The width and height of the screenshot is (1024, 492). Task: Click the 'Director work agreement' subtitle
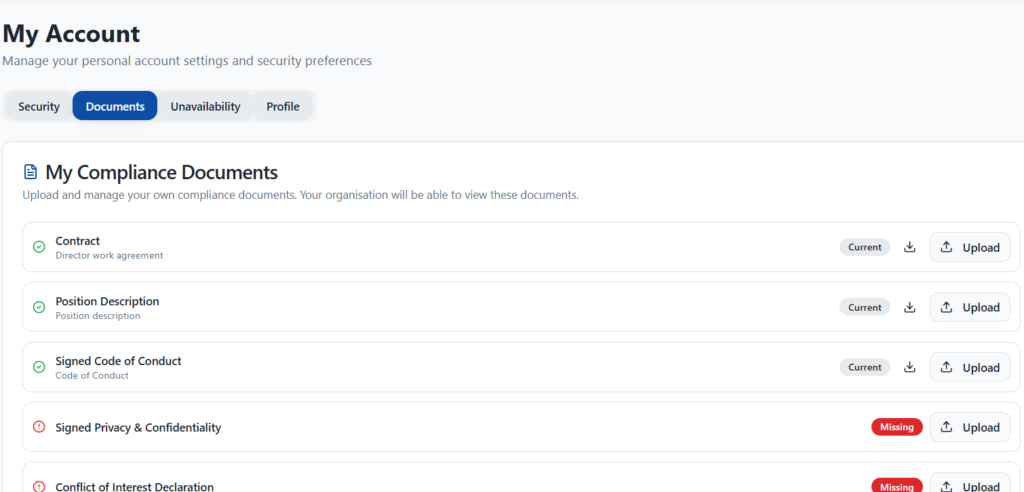tap(109, 255)
